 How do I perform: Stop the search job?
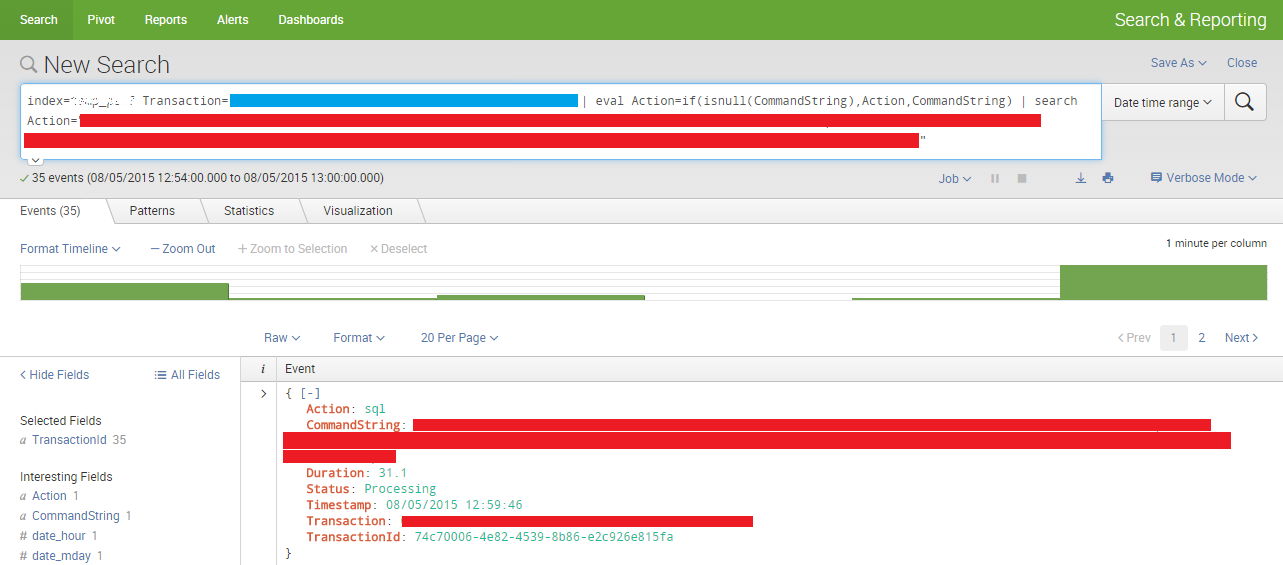[x=1022, y=178]
